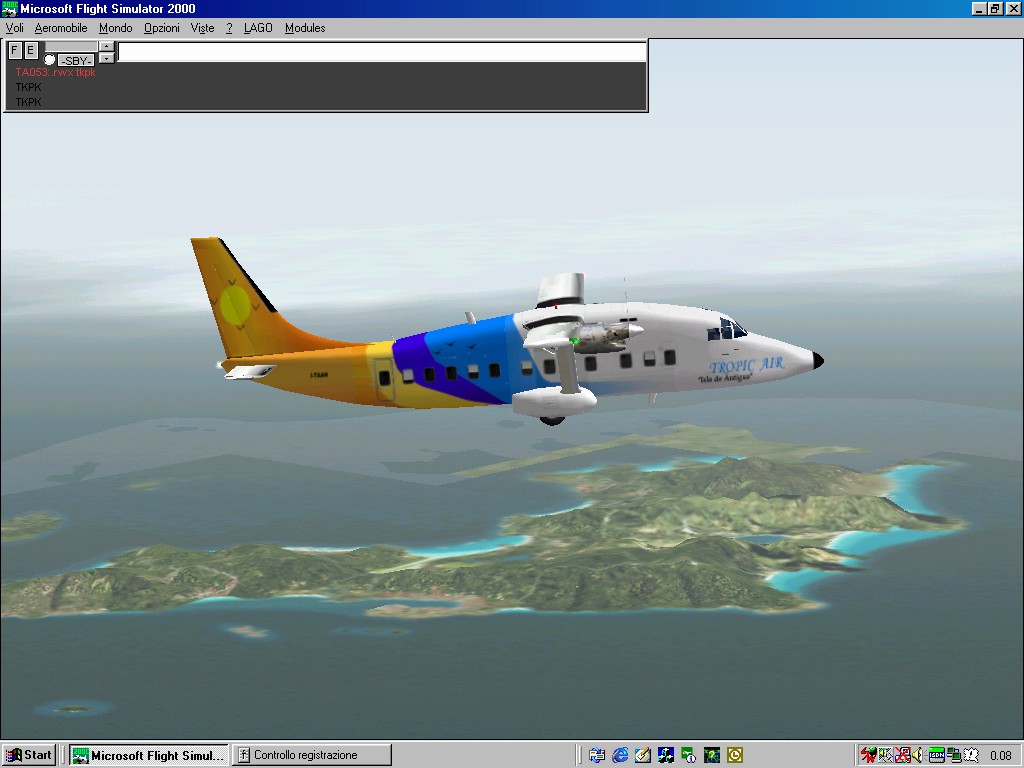Click the taskbar clock showing 0.08

click(1000, 756)
